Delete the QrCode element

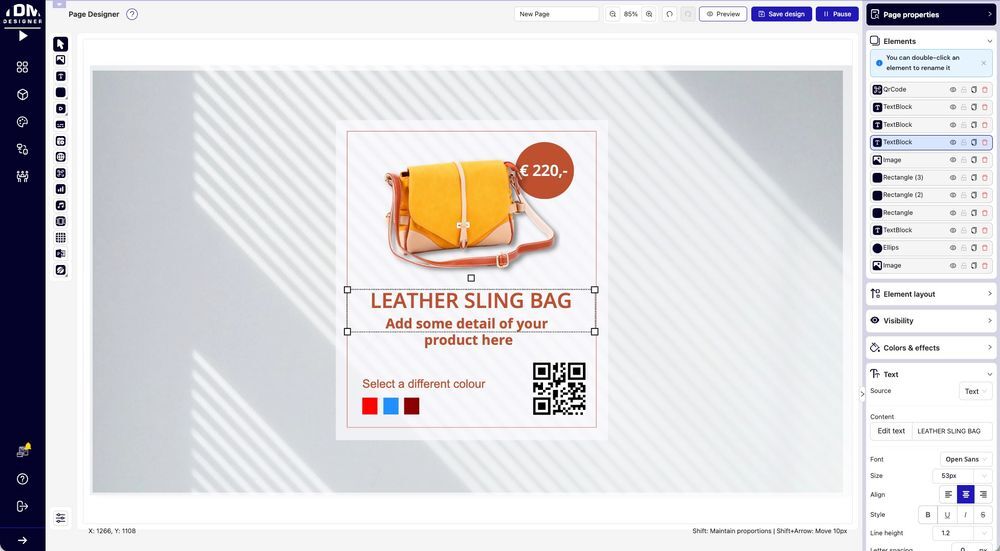point(985,90)
